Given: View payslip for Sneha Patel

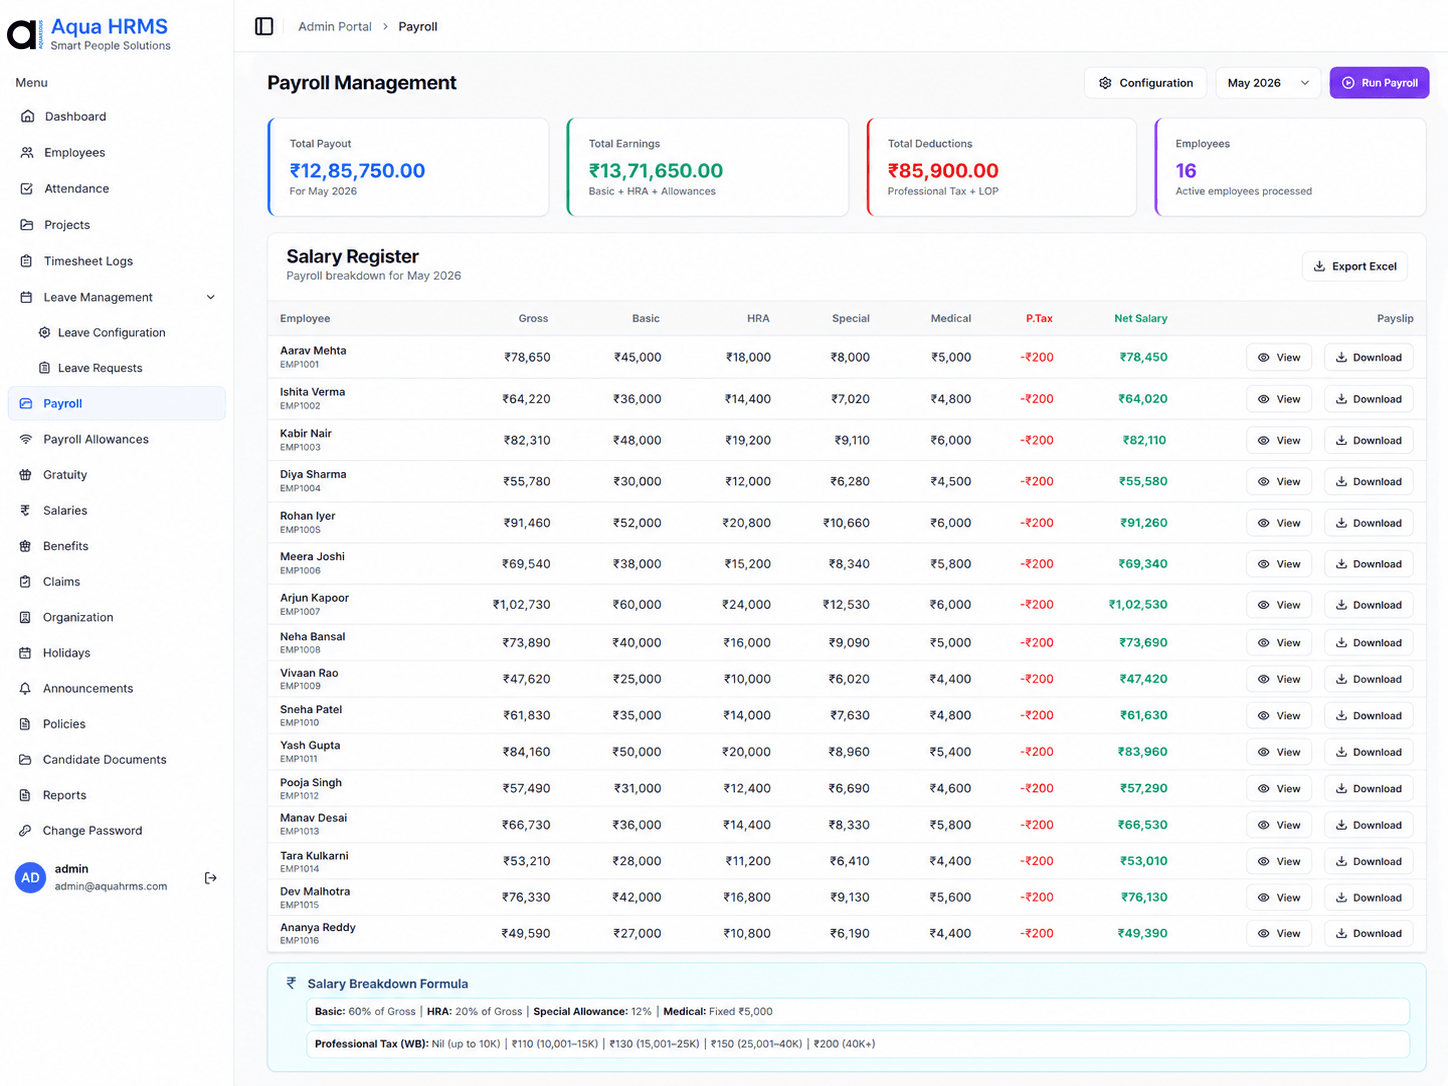Looking at the screenshot, I should click(x=1279, y=716).
